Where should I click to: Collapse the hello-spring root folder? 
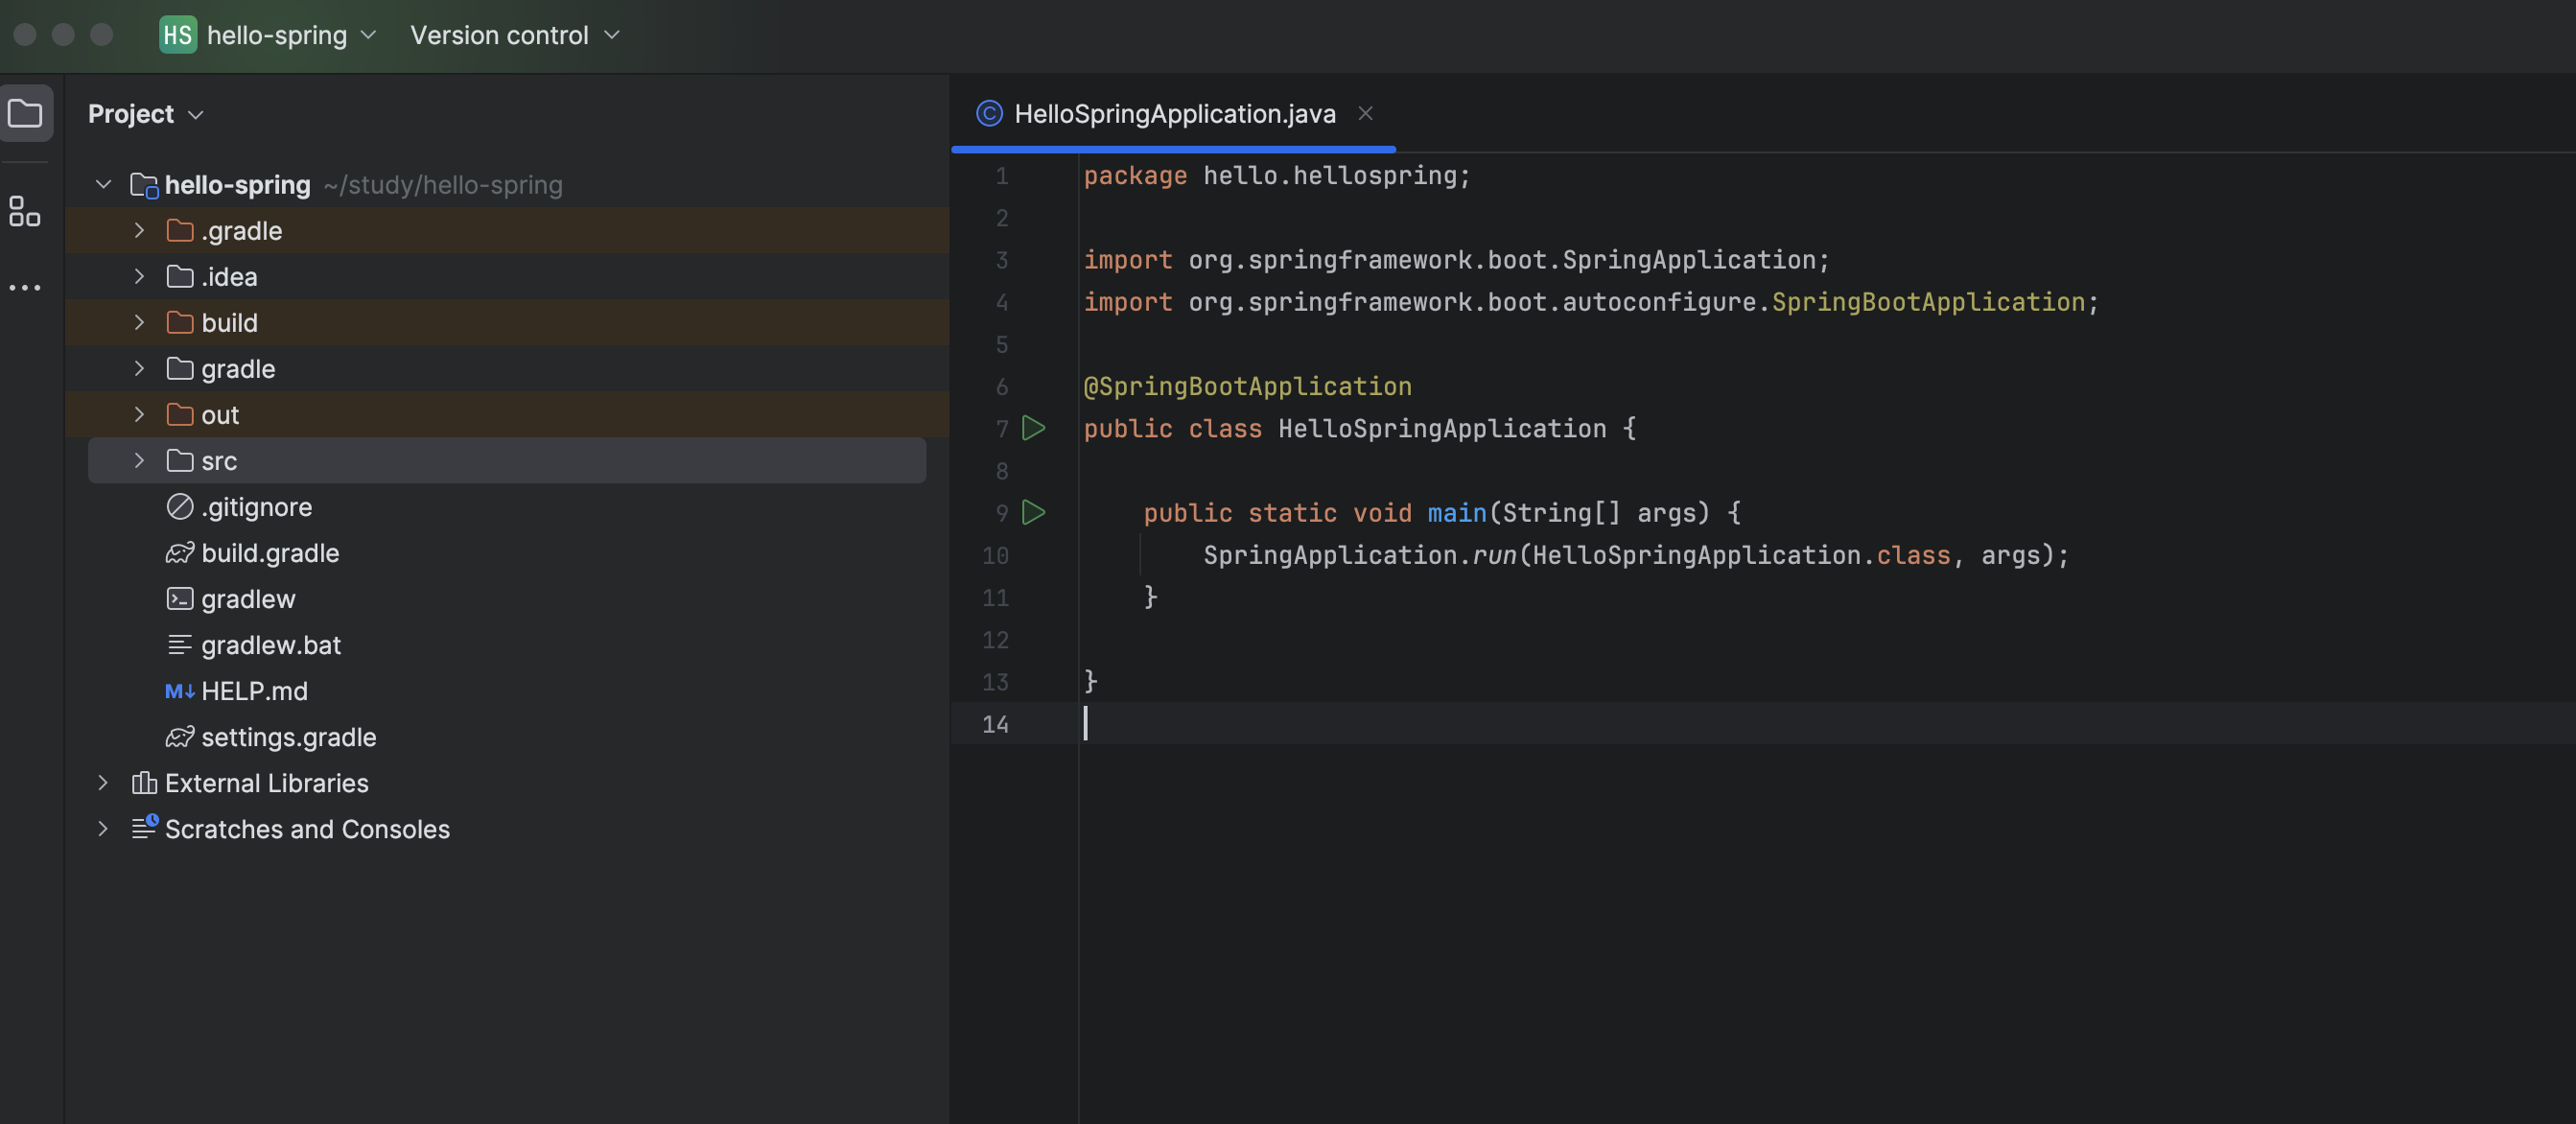103,184
